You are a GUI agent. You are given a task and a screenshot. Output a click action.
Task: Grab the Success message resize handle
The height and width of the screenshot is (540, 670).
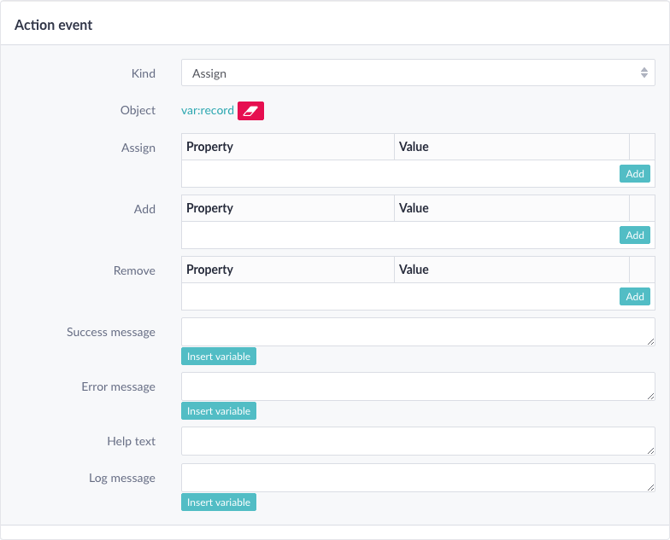coord(650,341)
